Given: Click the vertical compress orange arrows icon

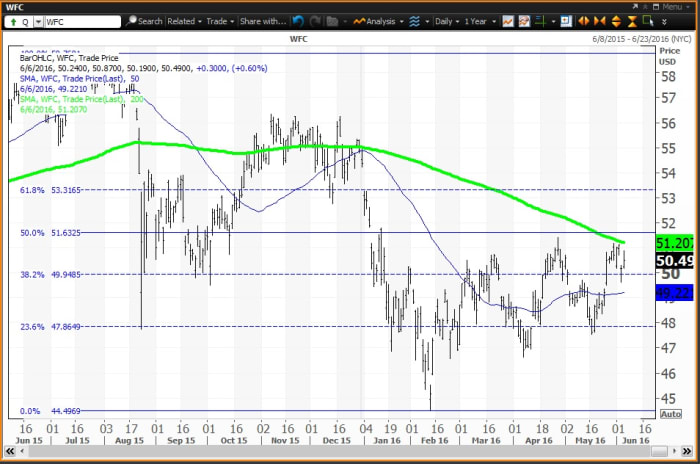Looking at the screenshot, I should [632, 21].
